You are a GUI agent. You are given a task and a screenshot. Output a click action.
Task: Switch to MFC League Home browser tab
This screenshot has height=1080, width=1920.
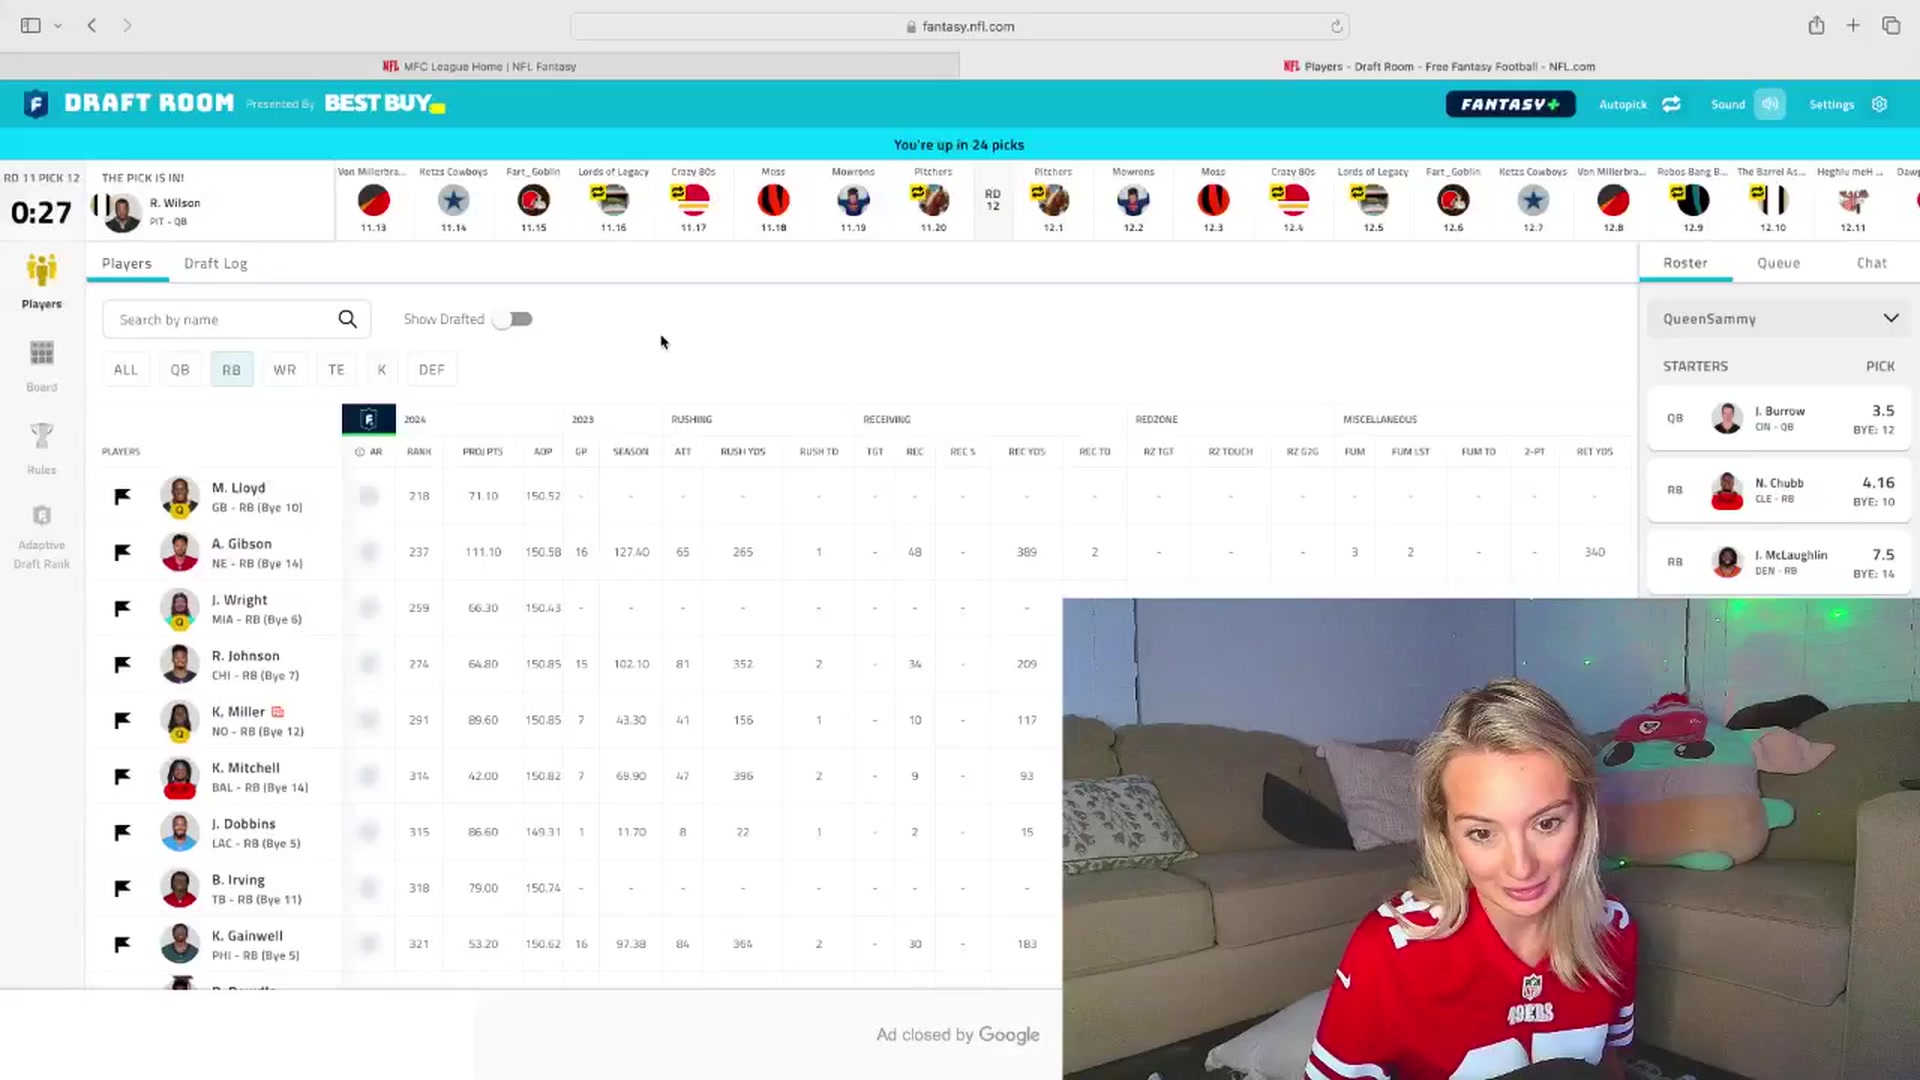480,66
